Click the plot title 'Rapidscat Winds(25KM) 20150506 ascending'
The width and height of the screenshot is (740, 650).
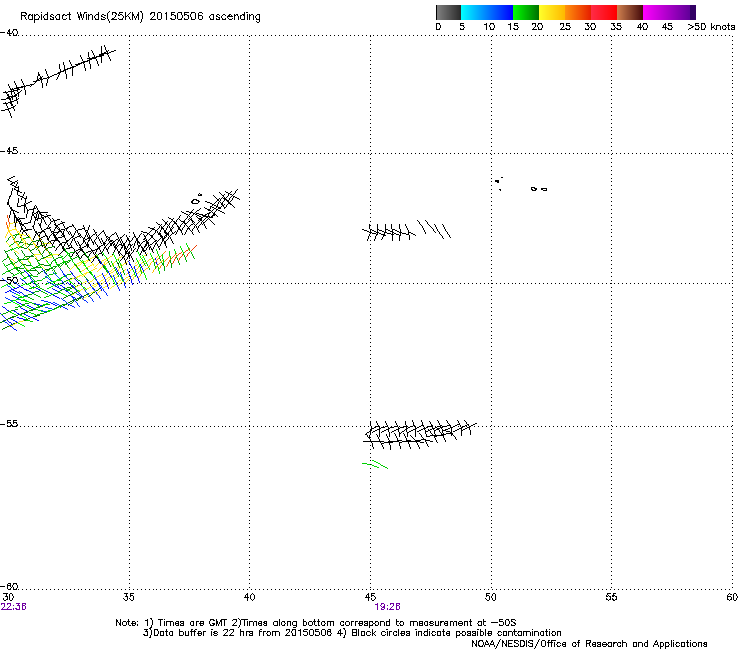[x=140, y=16]
